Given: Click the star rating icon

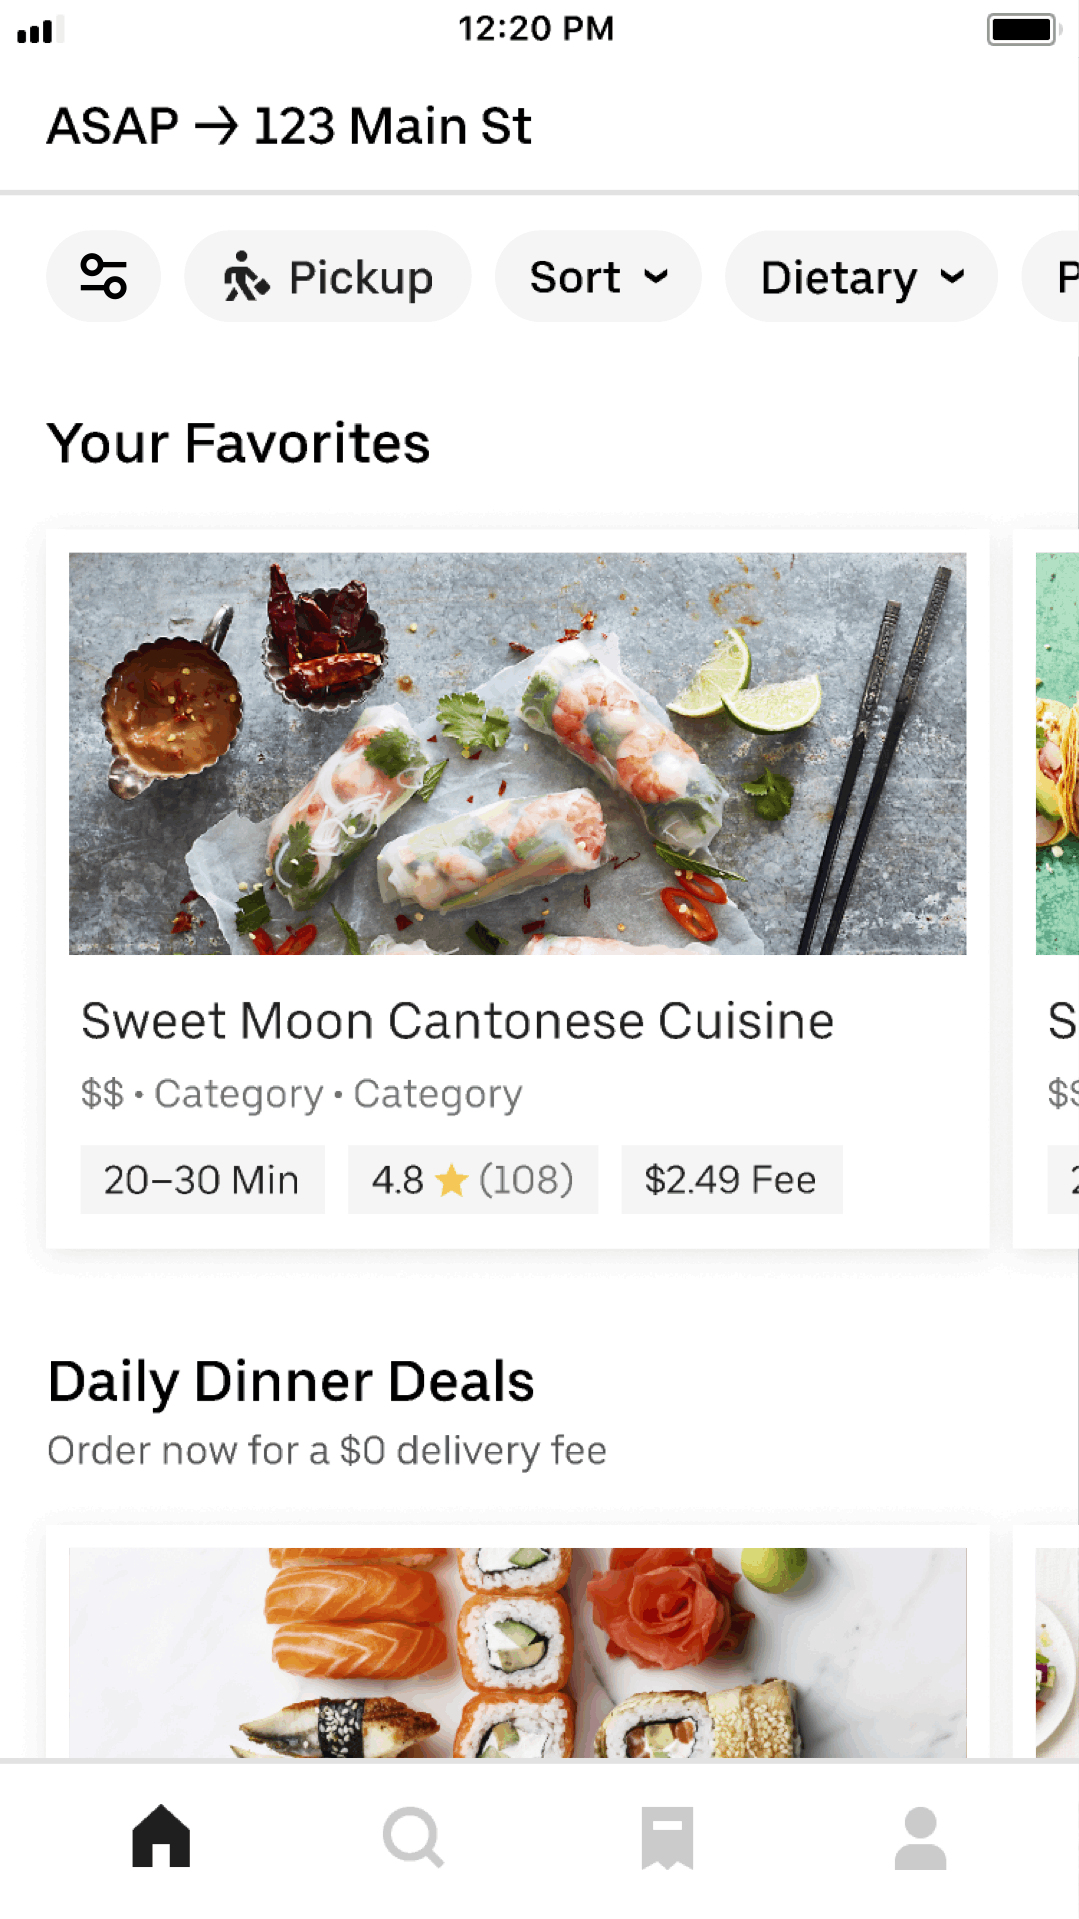Looking at the screenshot, I should click(452, 1180).
